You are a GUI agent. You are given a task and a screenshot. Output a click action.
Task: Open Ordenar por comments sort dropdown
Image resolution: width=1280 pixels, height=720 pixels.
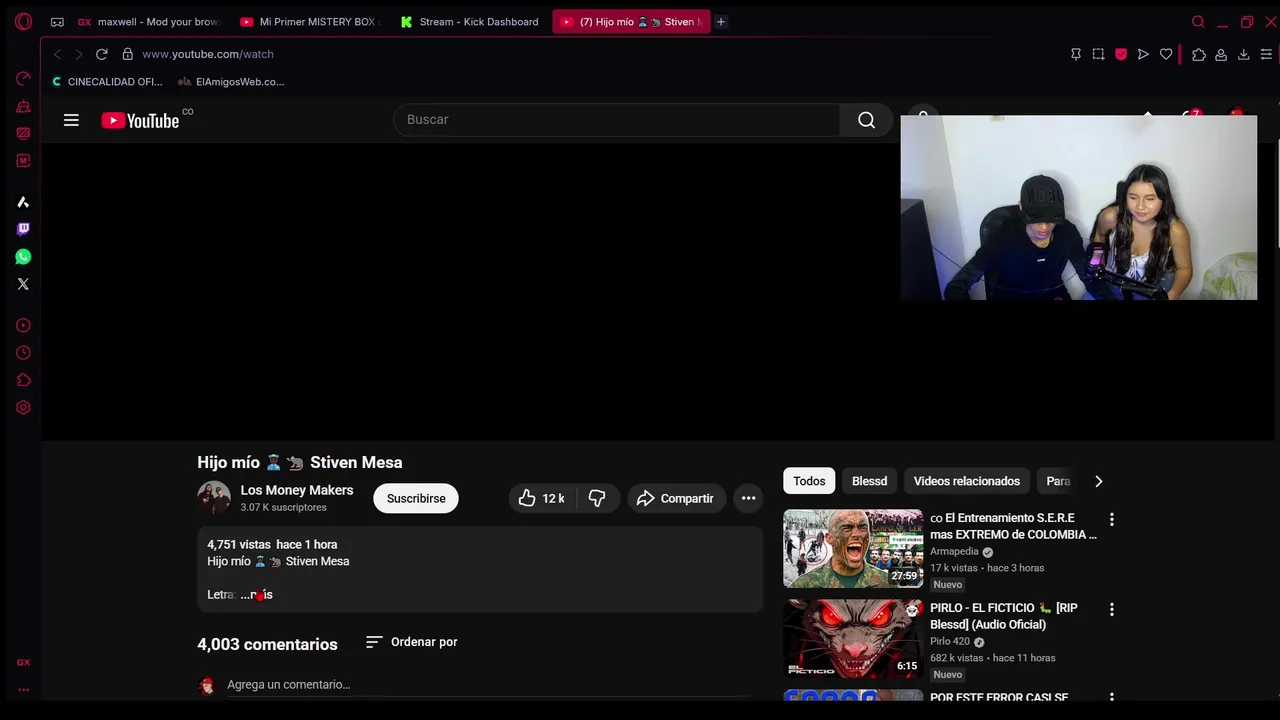tap(411, 642)
